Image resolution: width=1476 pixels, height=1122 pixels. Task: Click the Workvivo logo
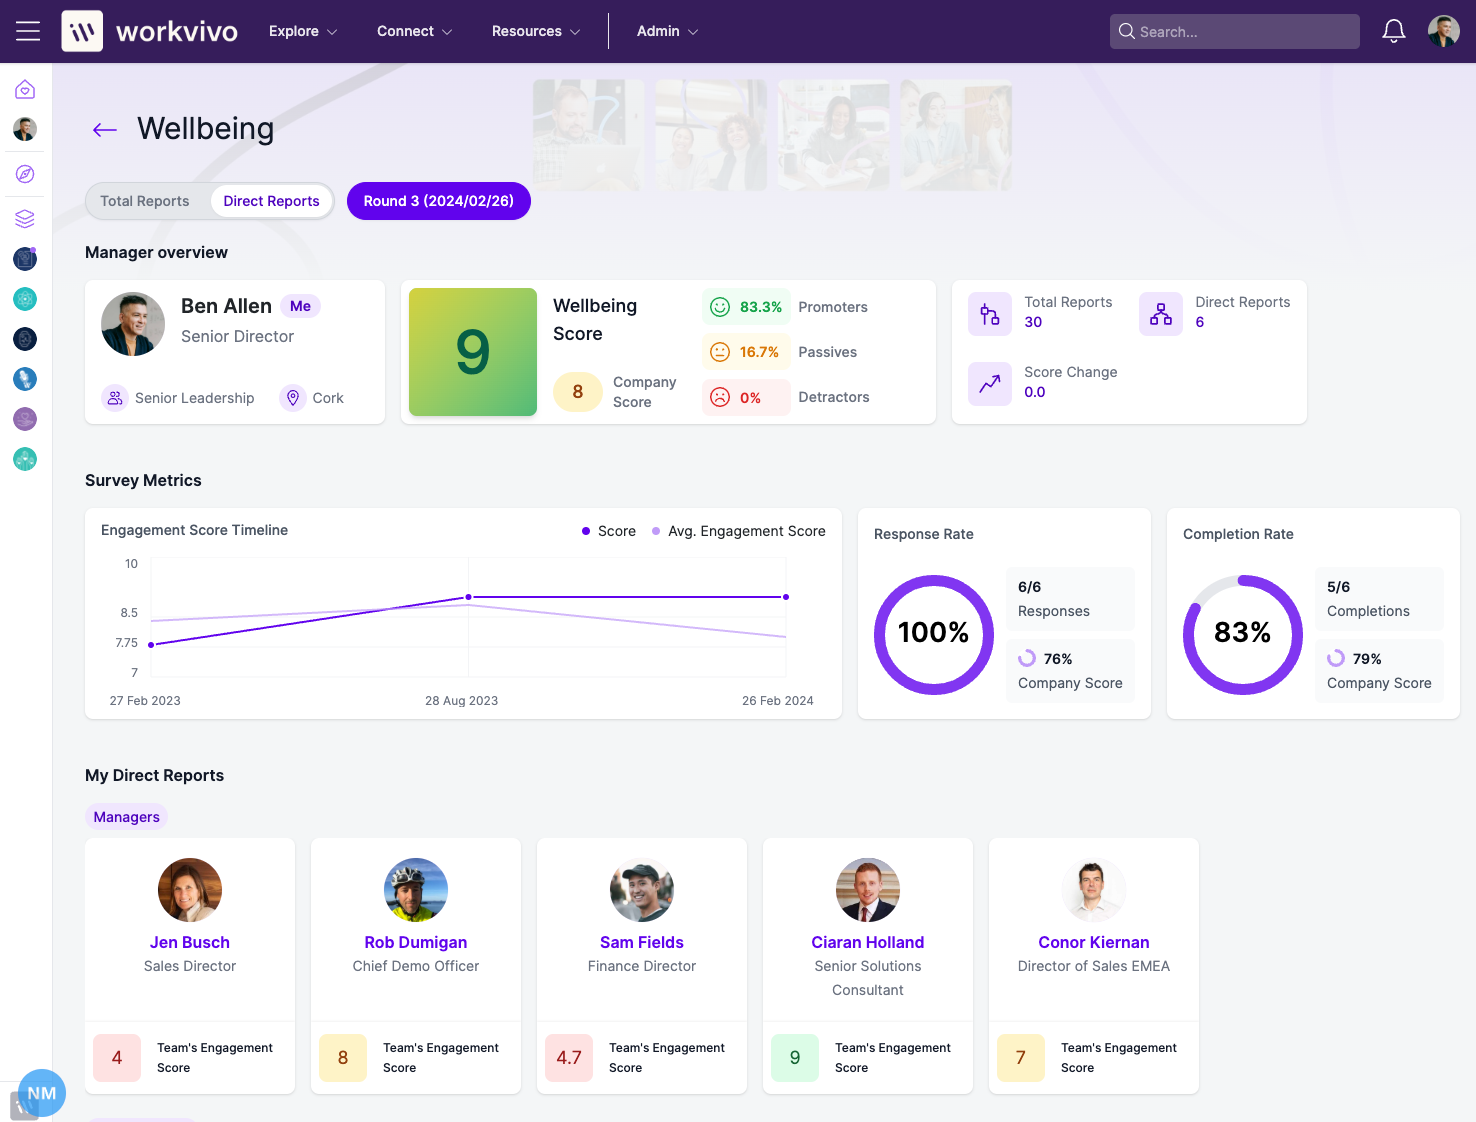(x=150, y=31)
